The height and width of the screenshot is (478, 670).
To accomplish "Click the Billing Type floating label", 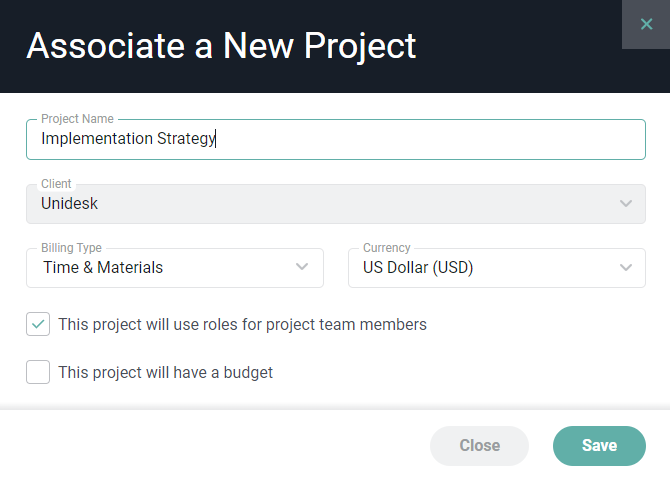I will [71, 248].
